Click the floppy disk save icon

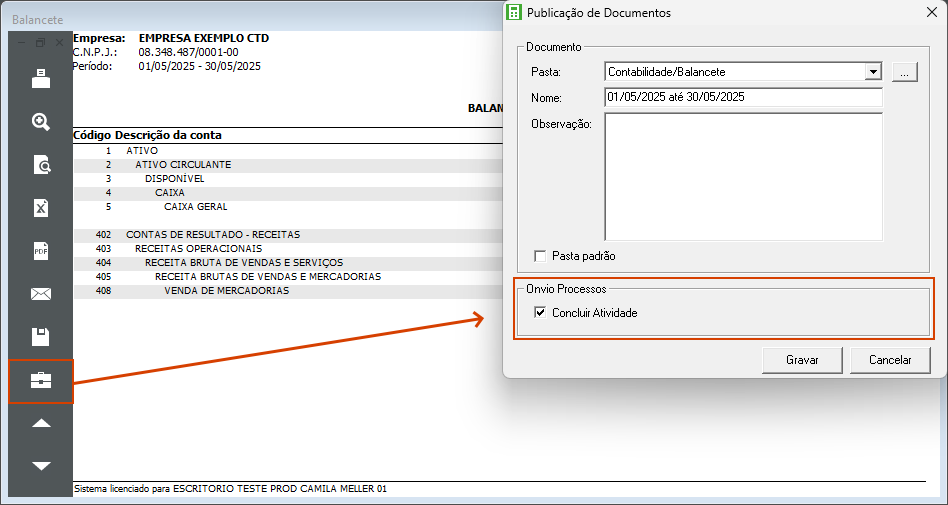click(41, 337)
